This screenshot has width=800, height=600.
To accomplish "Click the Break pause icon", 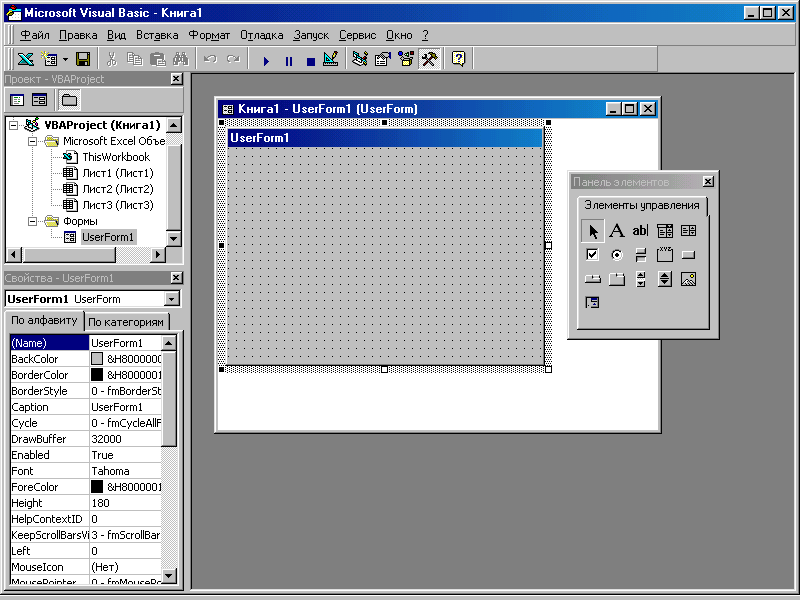I will 289,61.
